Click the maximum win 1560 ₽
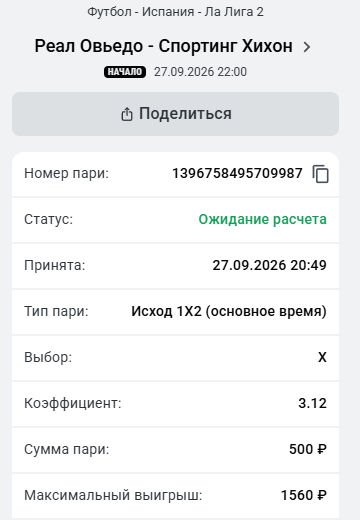360x520 pixels. (x=304, y=495)
